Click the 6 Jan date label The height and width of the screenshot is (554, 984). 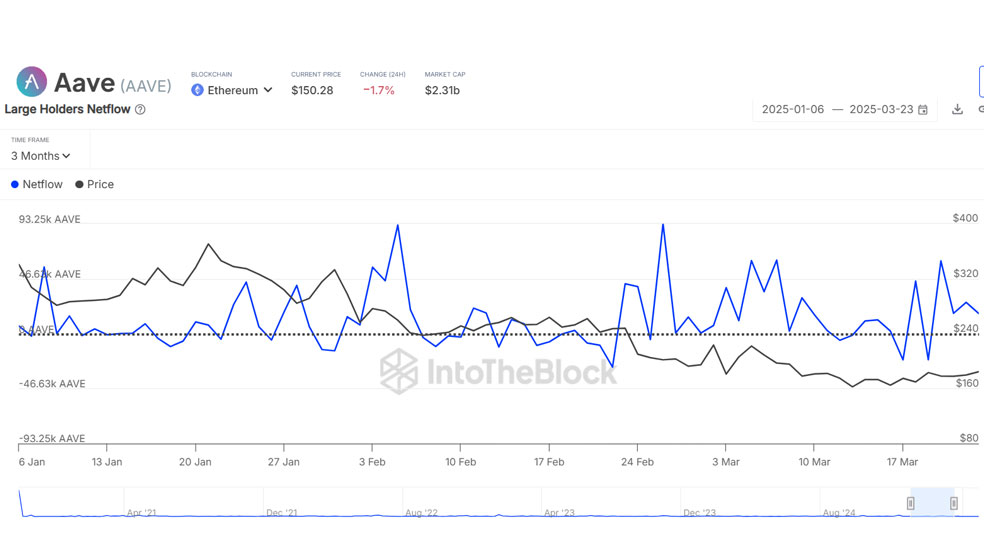click(x=31, y=462)
